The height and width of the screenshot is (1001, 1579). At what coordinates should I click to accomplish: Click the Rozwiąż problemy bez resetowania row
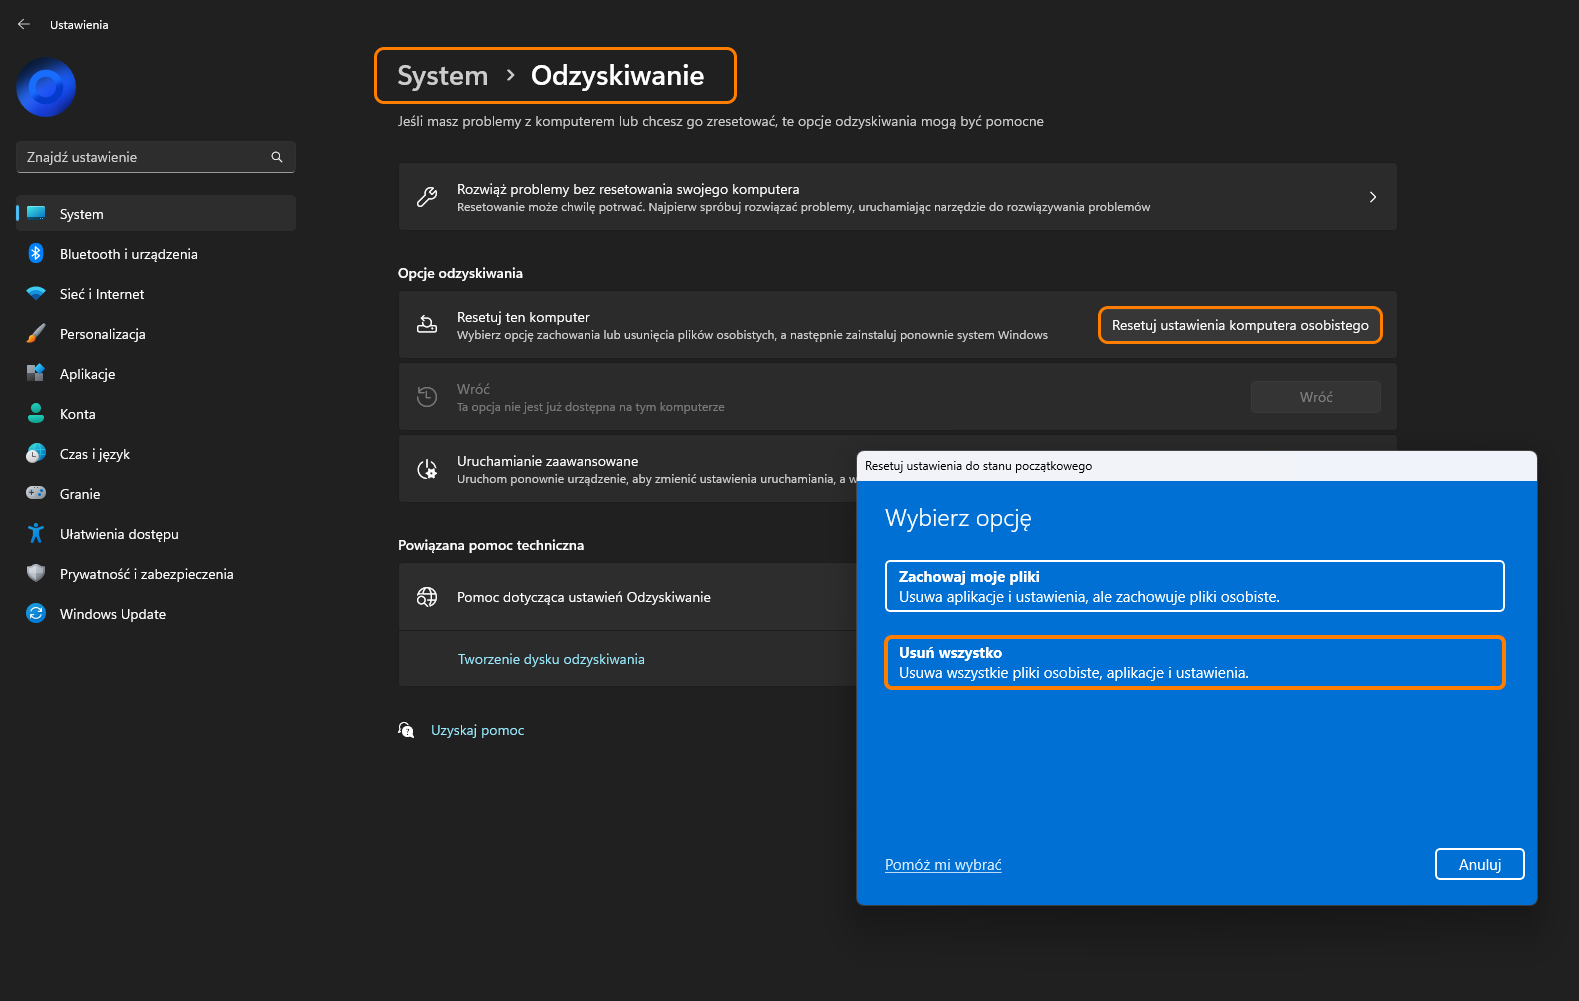click(x=897, y=197)
